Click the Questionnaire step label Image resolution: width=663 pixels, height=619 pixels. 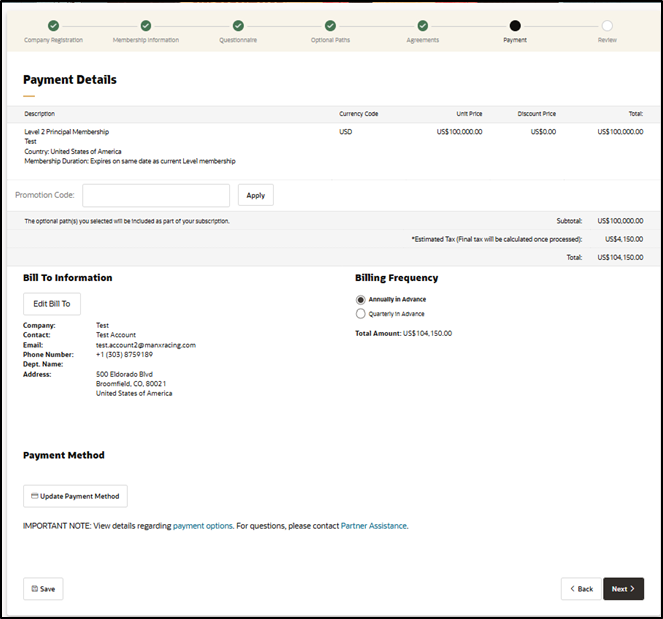[238, 40]
